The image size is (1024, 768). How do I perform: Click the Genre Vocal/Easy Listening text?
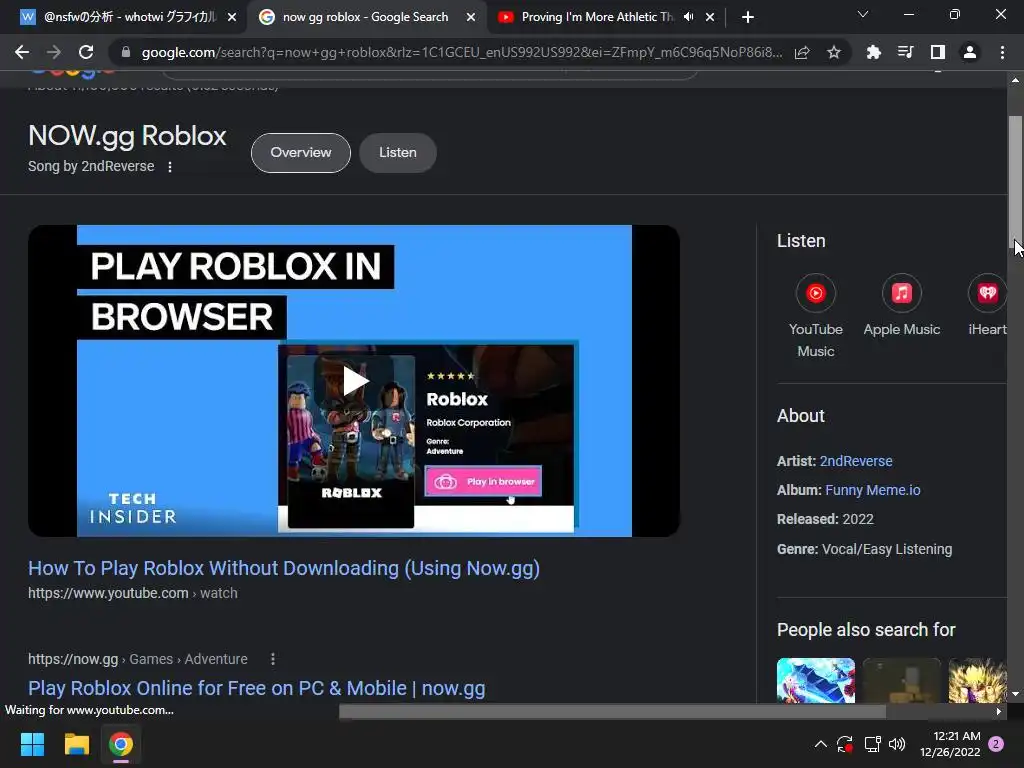(x=864, y=549)
